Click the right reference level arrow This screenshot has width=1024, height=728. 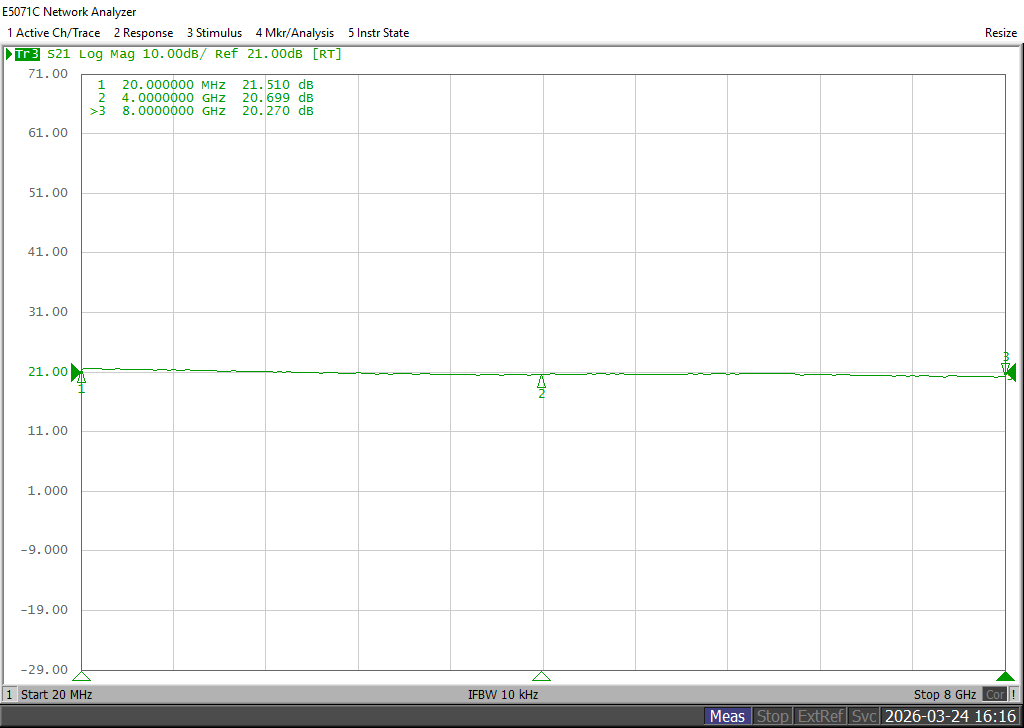point(1011,373)
